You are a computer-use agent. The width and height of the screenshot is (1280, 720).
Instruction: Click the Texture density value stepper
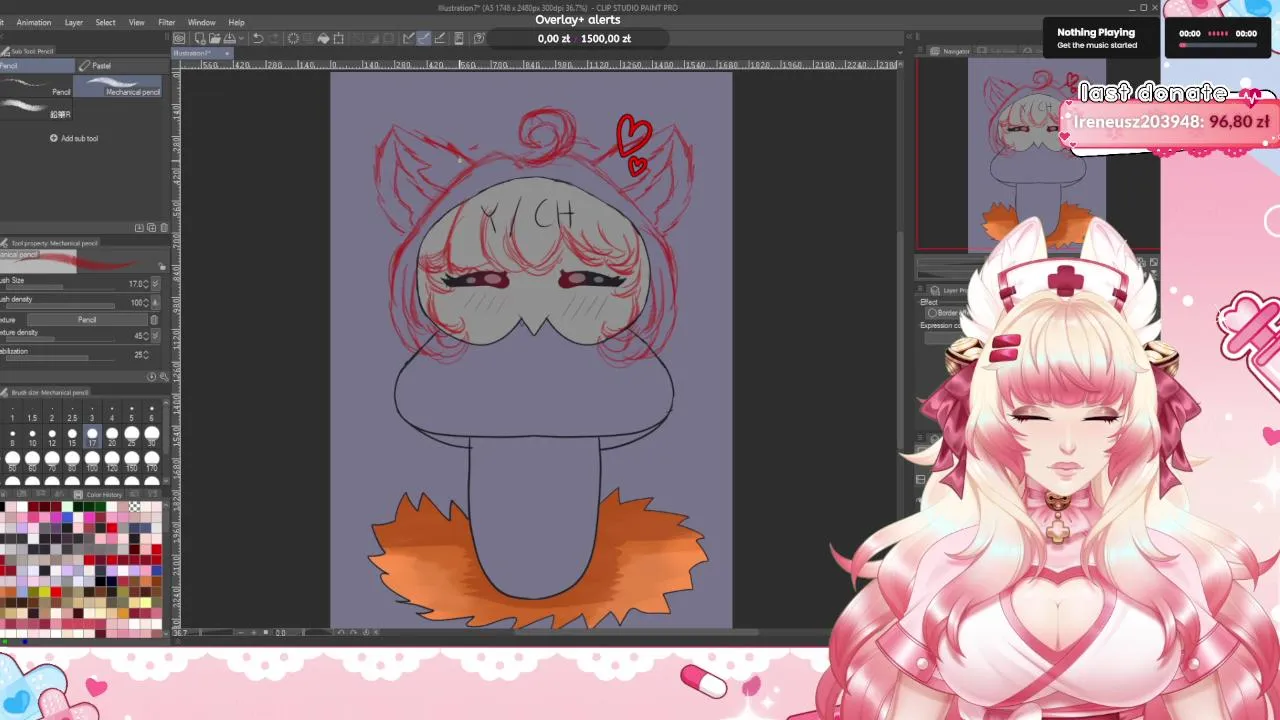click(x=145, y=336)
